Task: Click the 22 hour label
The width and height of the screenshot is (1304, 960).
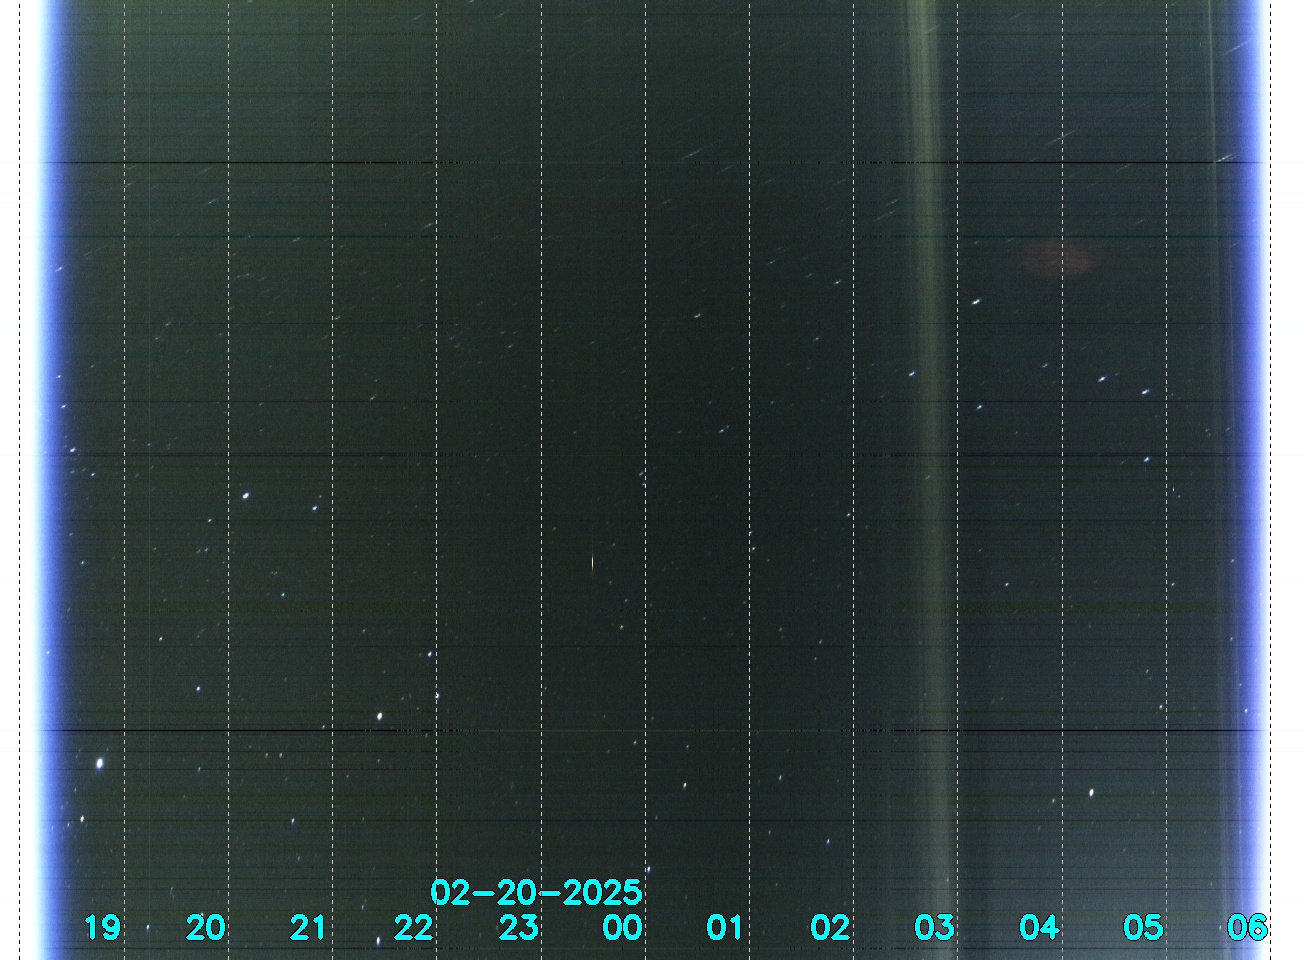Action: click(413, 927)
